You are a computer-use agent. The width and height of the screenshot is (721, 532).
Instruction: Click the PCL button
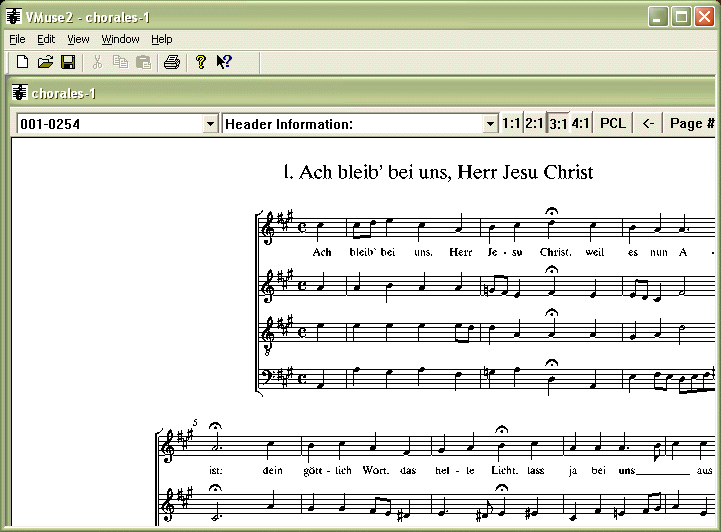click(x=613, y=123)
